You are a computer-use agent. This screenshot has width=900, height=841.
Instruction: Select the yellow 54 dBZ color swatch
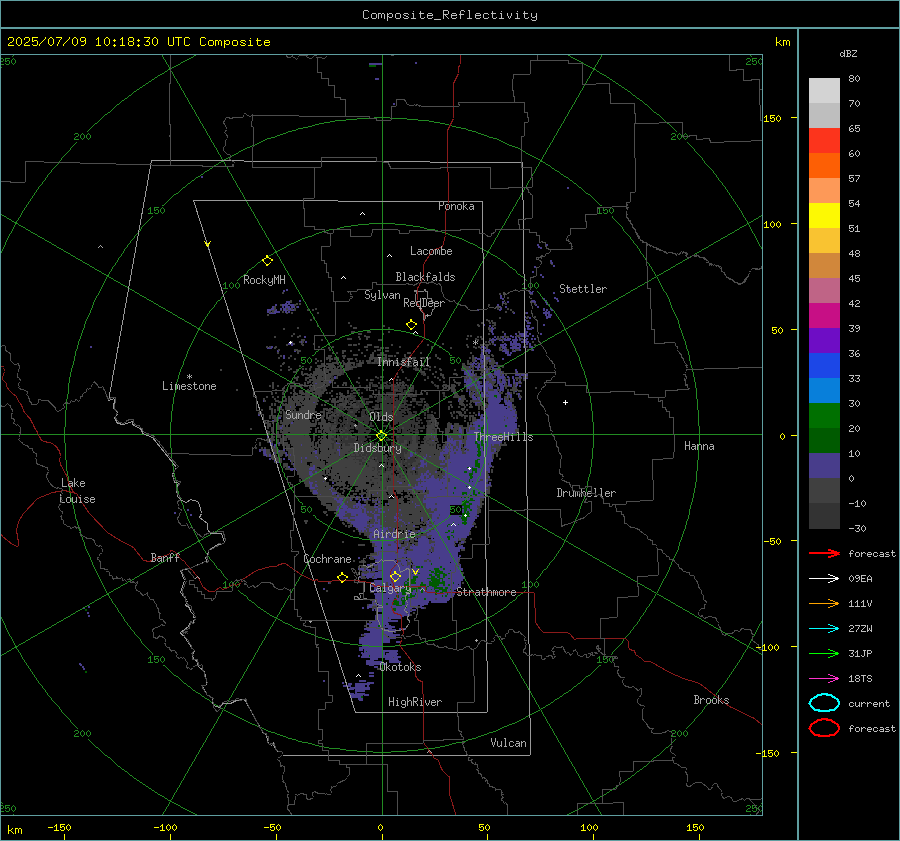tap(824, 215)
